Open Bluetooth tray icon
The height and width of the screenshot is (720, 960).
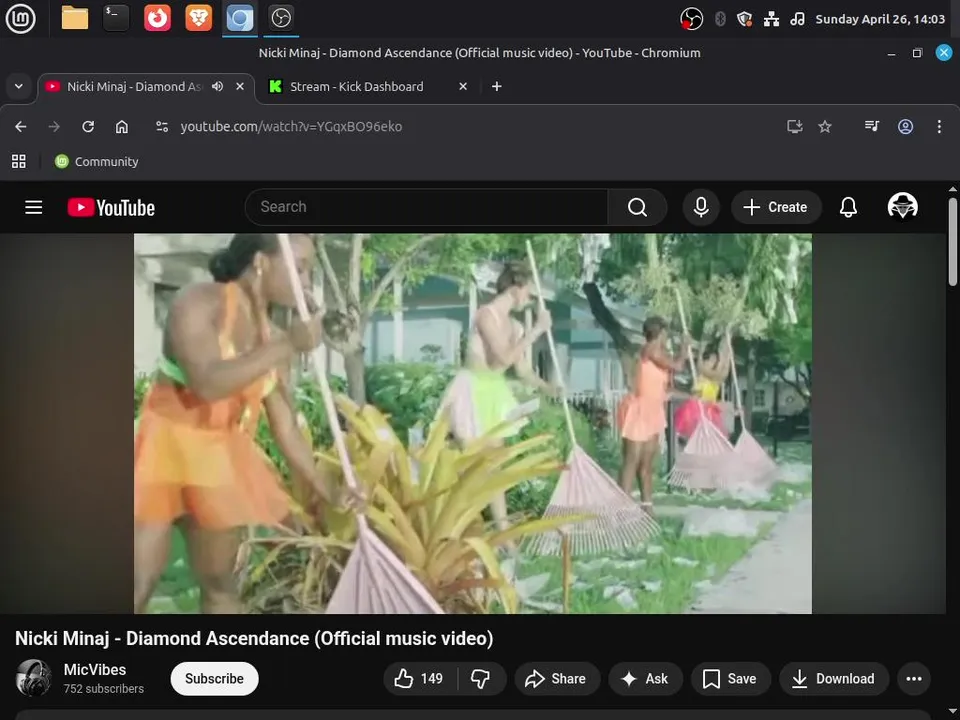720,19
